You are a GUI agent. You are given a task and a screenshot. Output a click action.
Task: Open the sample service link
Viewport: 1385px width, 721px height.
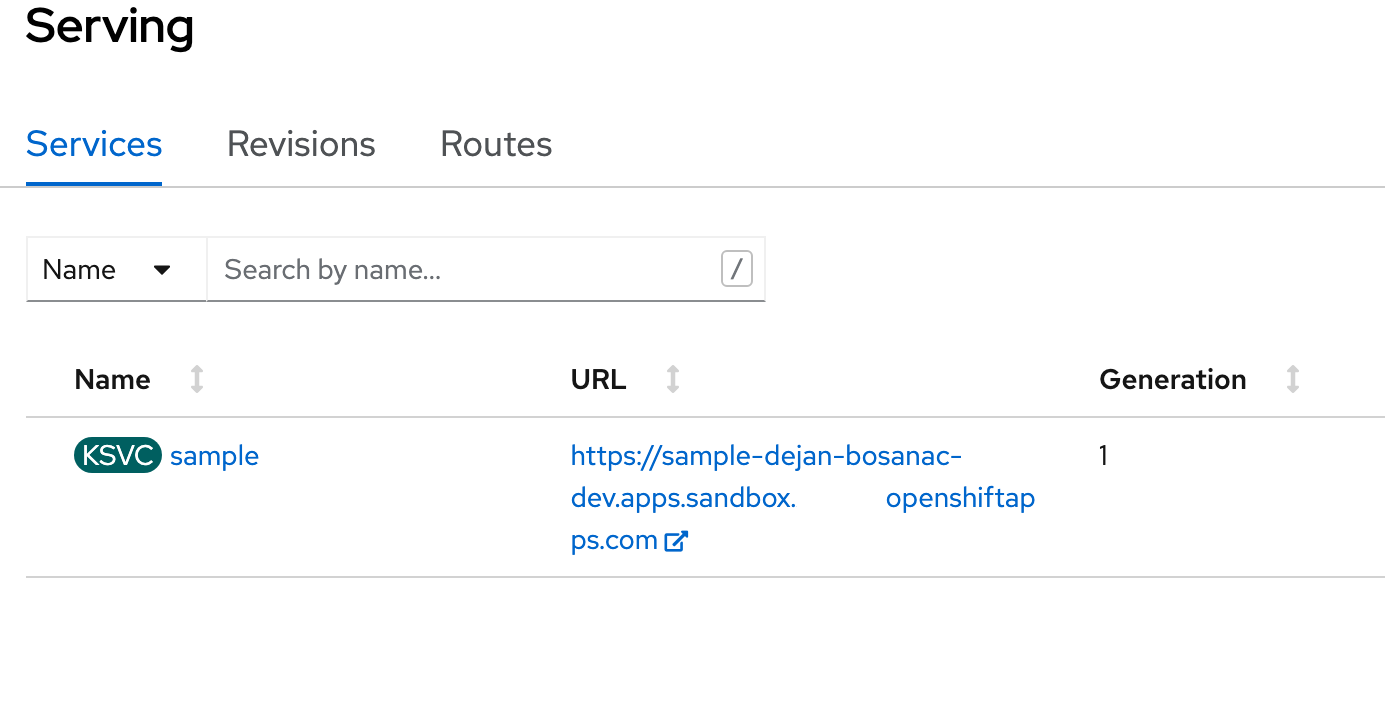214,456
